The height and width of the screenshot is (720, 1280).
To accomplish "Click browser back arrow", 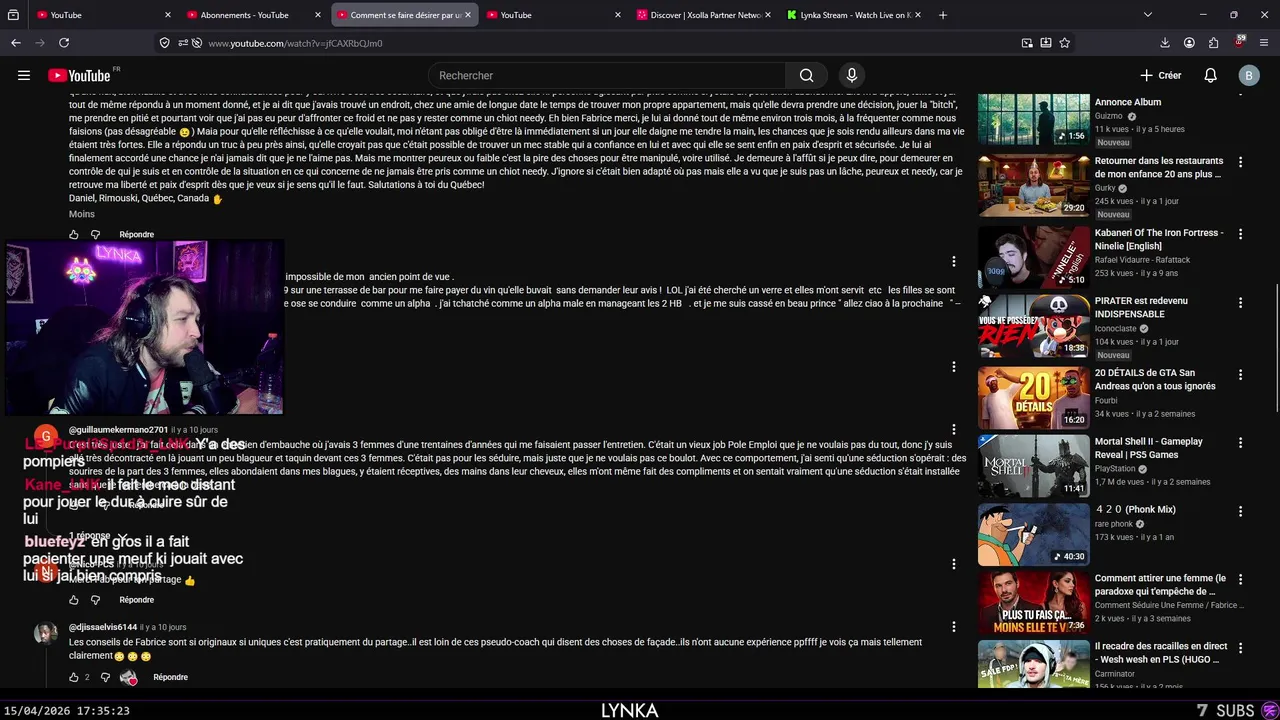I will (x=16, y=43).
